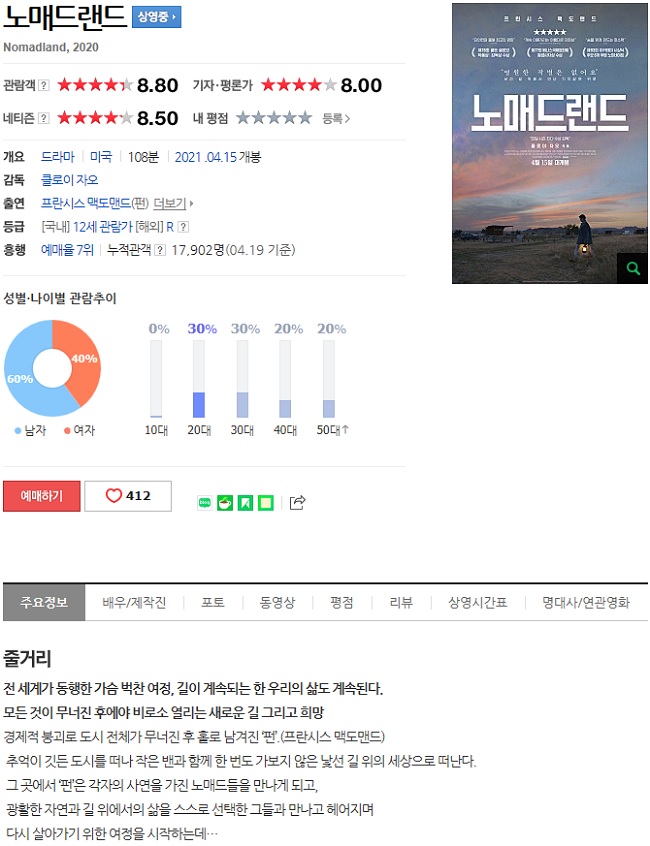Click the Naver memo note icon
The height and width of the screenshot is (846, 650).
pyautogui.click(x=266, y=503)
